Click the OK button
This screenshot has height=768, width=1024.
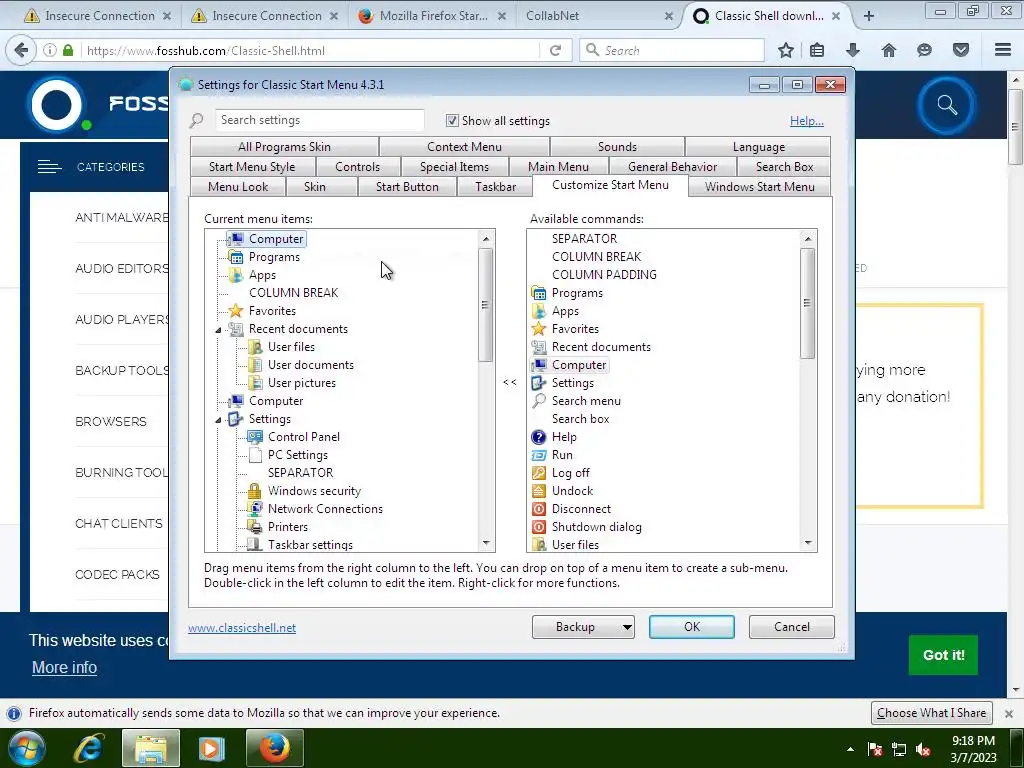pos(692,627)
